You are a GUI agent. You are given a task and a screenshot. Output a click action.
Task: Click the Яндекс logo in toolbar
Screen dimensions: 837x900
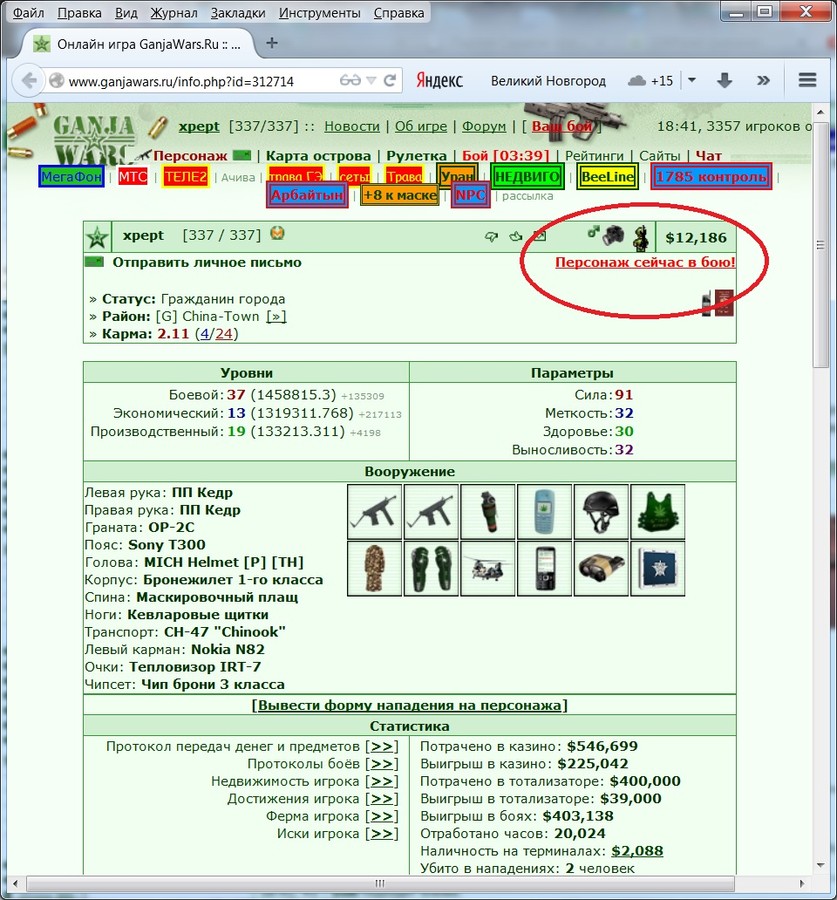440,80
